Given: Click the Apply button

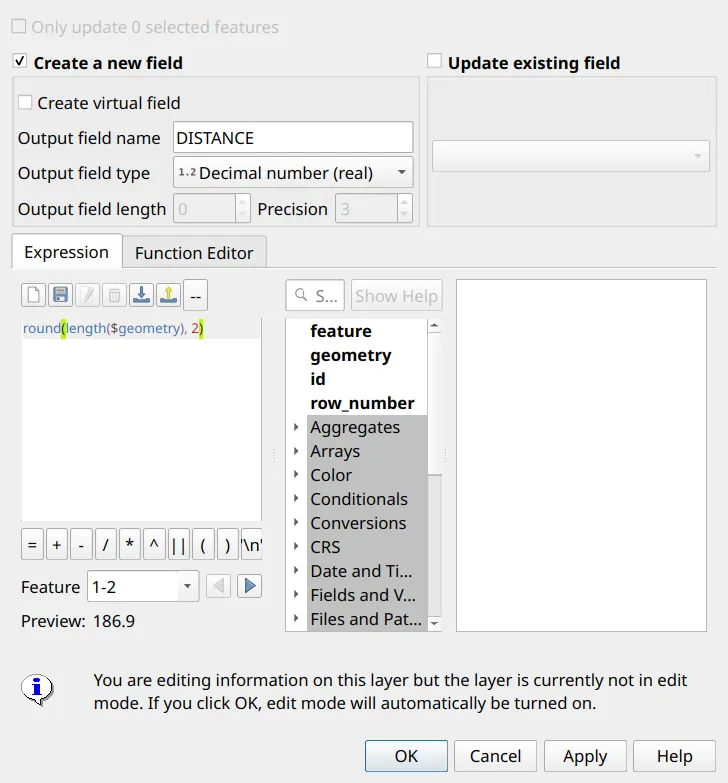Looking at the screenshot, I should point(585,756).
